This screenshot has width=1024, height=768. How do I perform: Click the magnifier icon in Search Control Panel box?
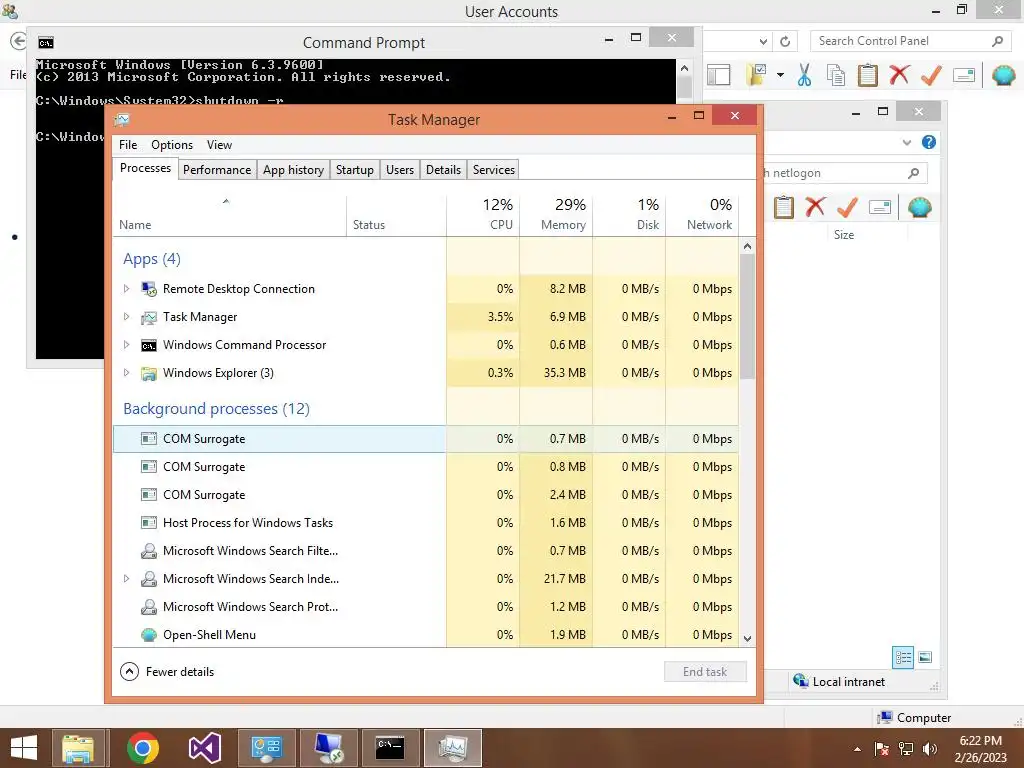click(997, 41)
